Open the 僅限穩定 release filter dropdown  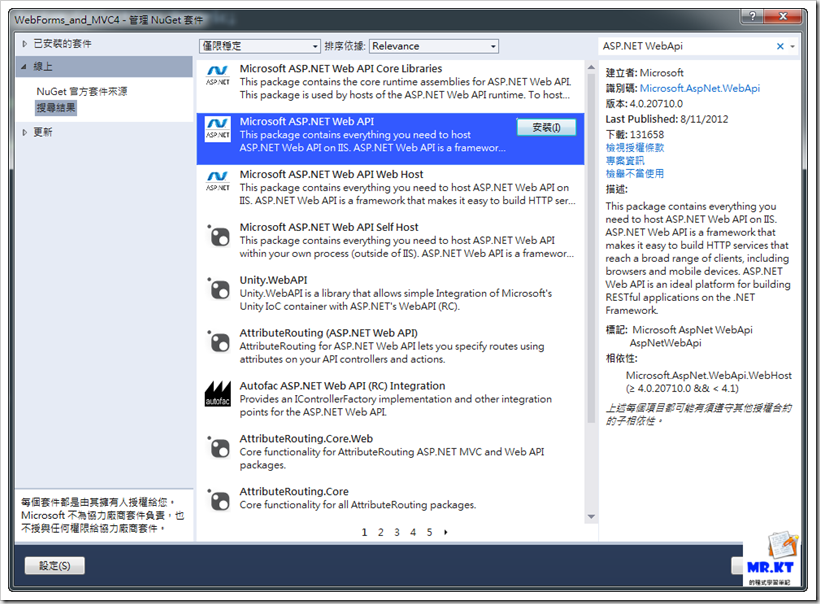tap(259, 46)
